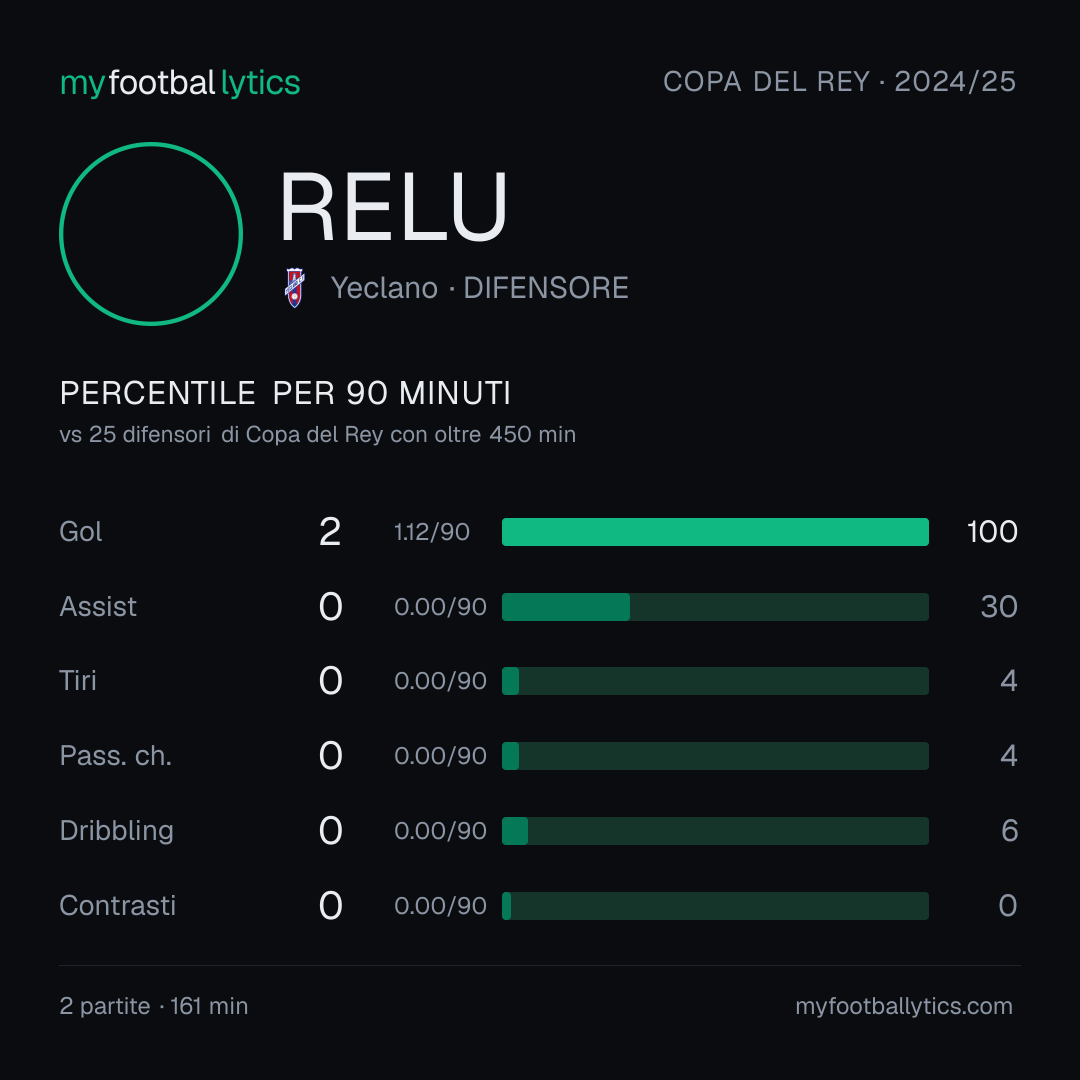Screen dimensions: 1080x1080
Task: Select the Gol stat label
Action: click(x=81, y=532)
